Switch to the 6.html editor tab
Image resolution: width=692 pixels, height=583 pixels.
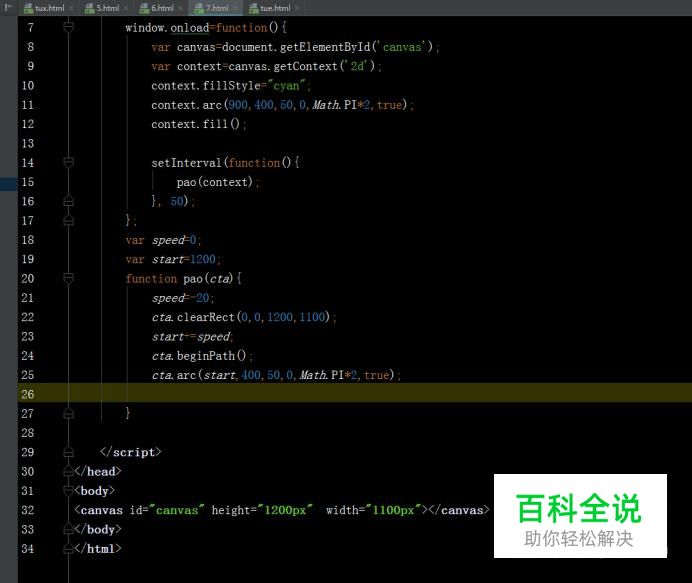click(157, 8)
